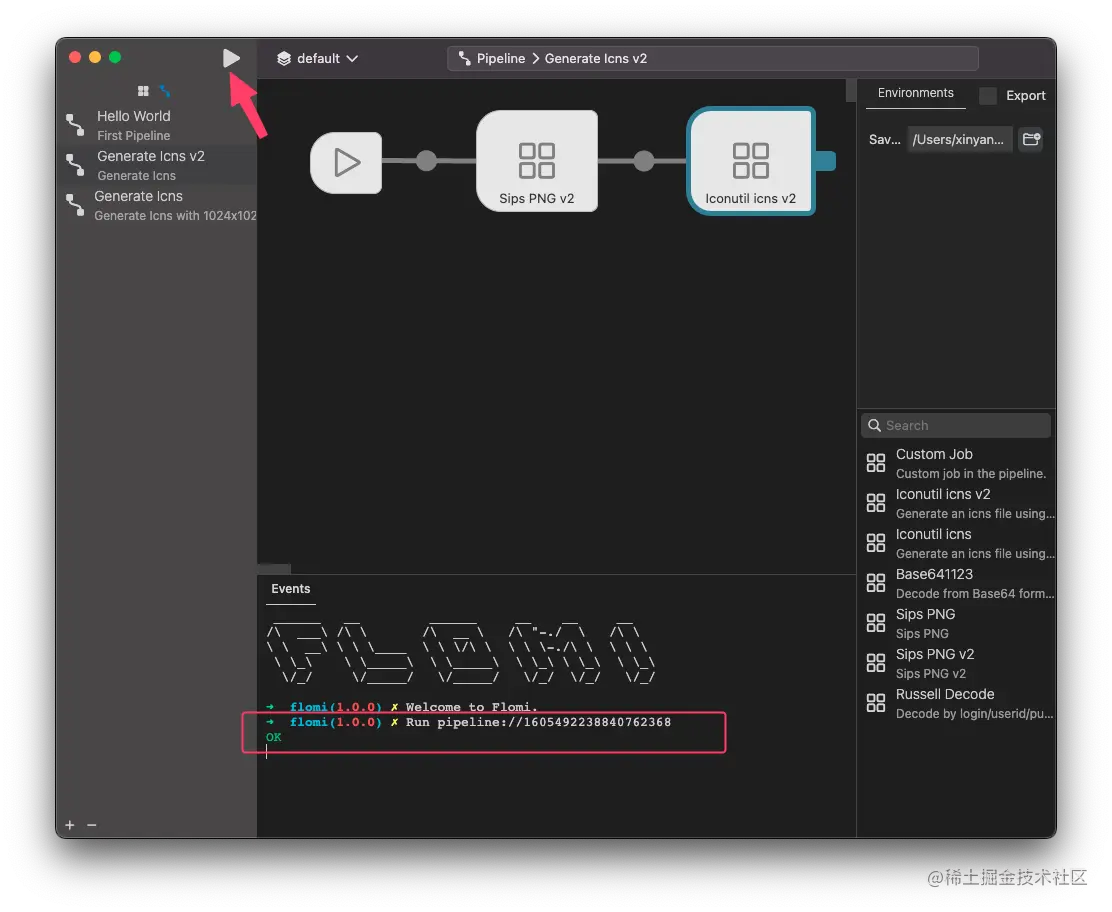Click the Hello World pipeline icon
1112x912 pixels.
pos(75,125)
